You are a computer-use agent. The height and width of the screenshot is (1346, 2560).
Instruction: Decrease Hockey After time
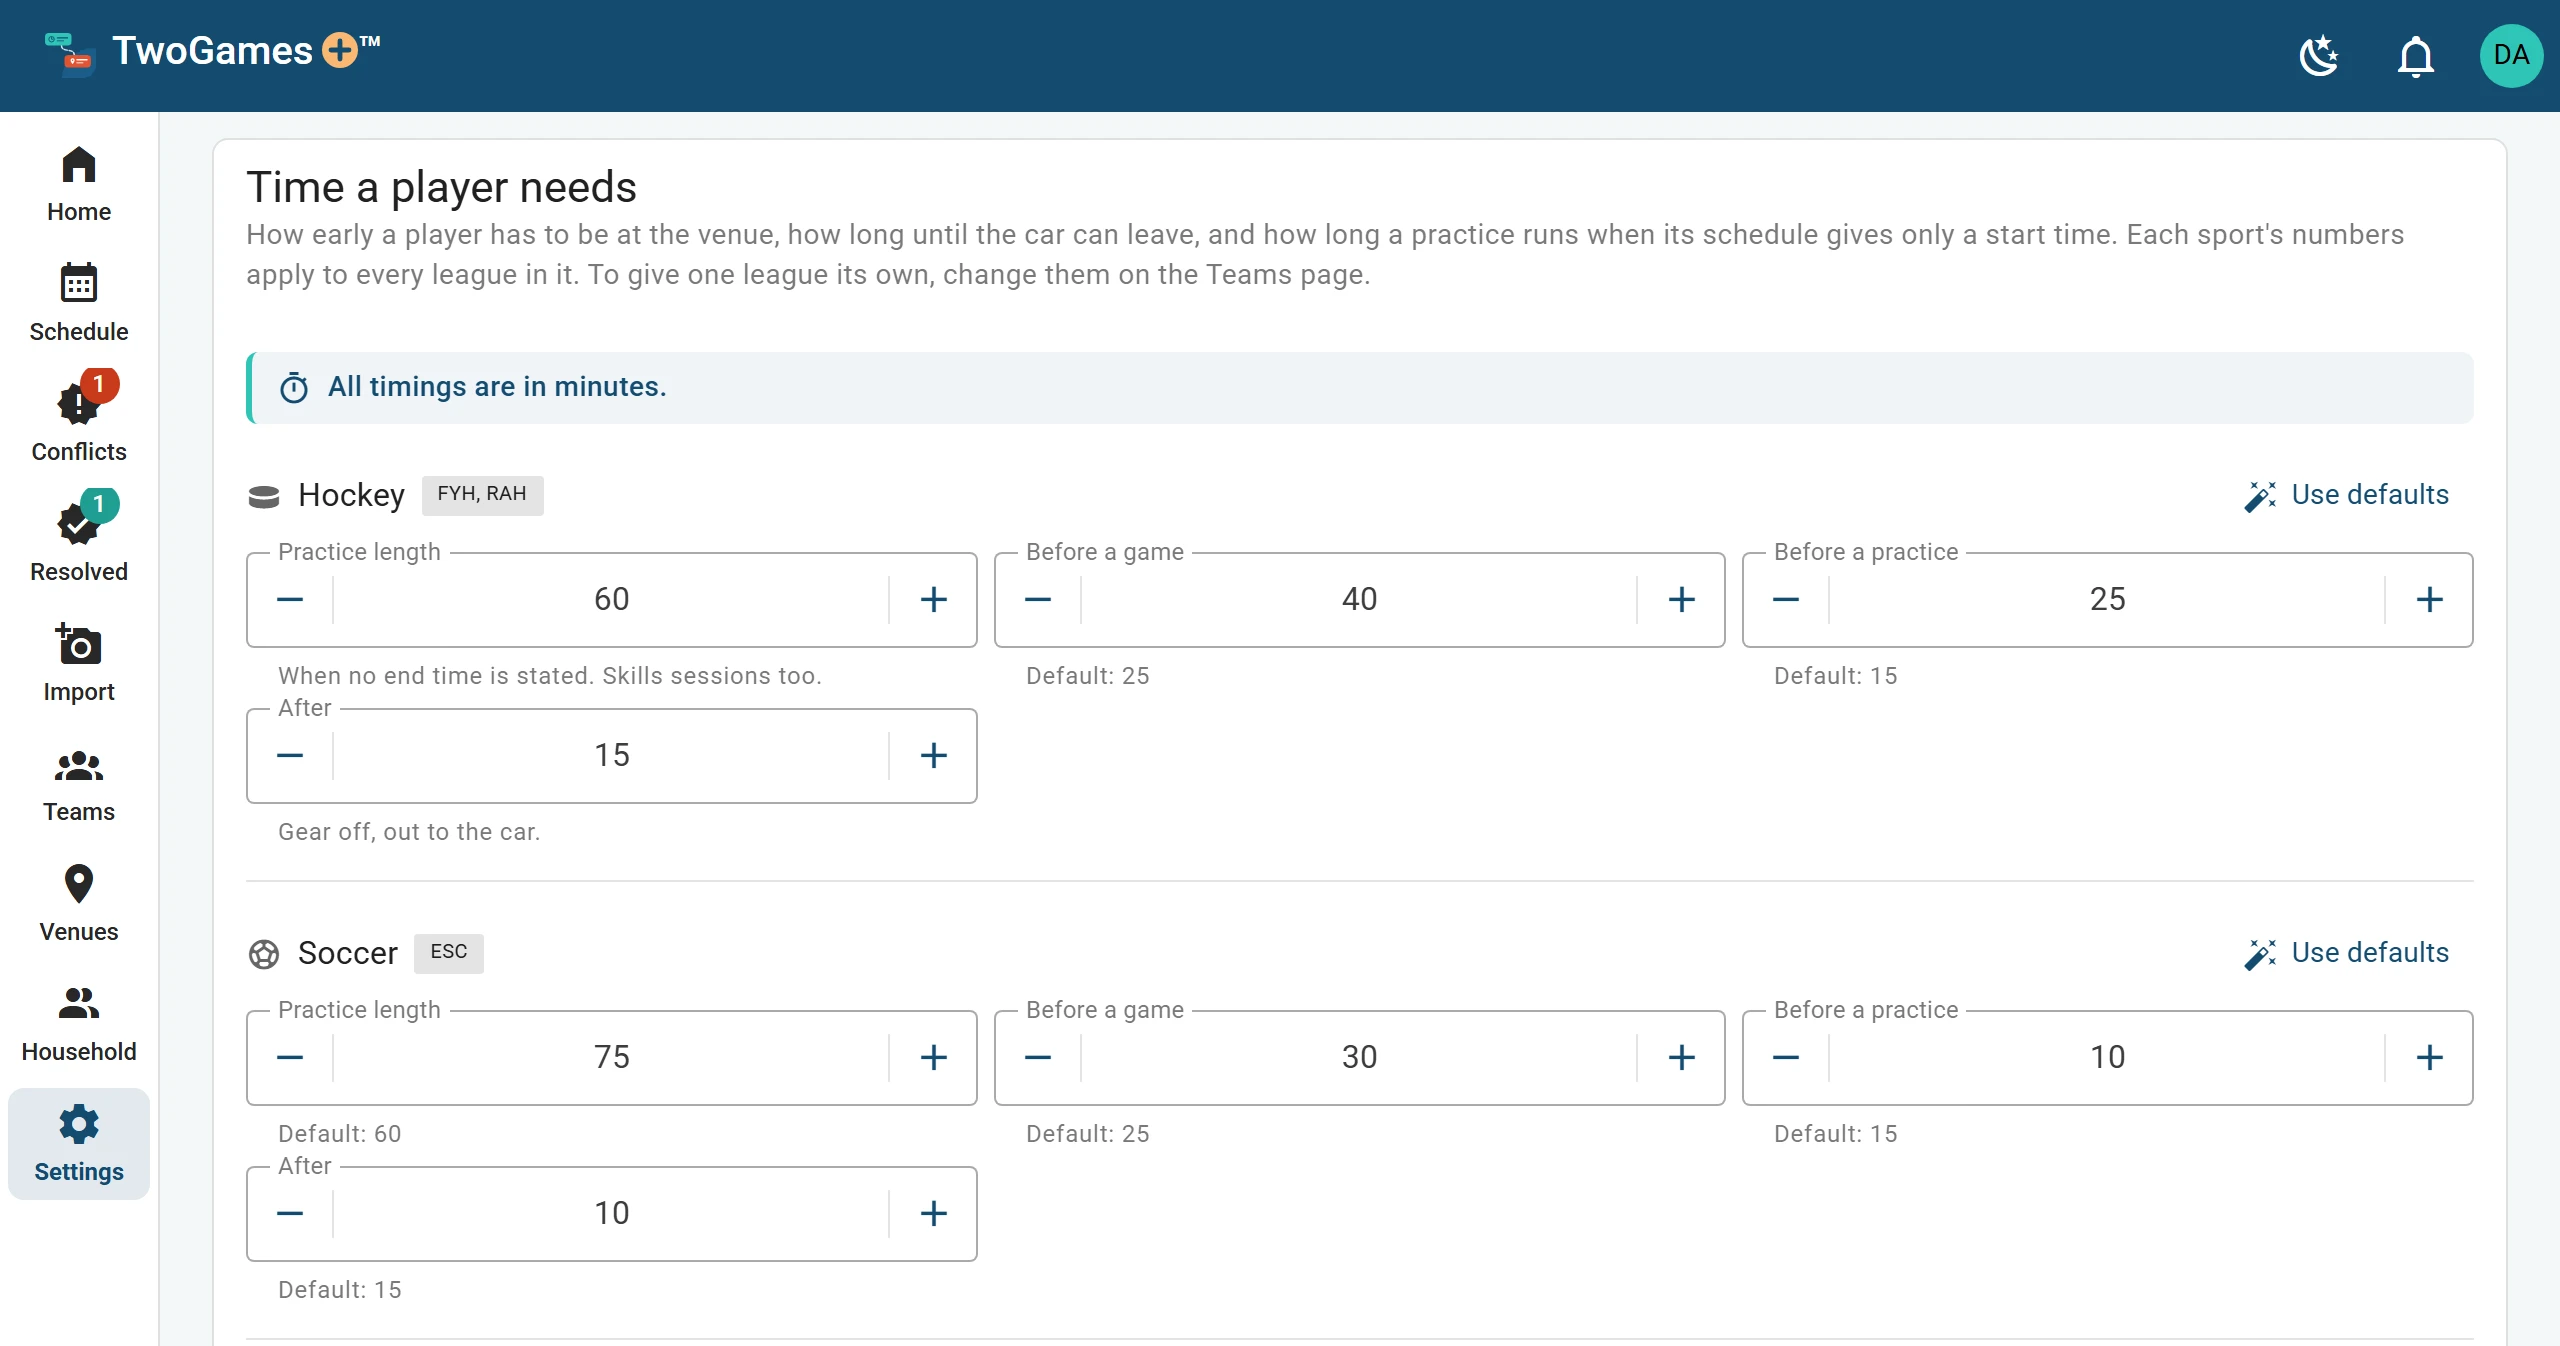[290, 756]
